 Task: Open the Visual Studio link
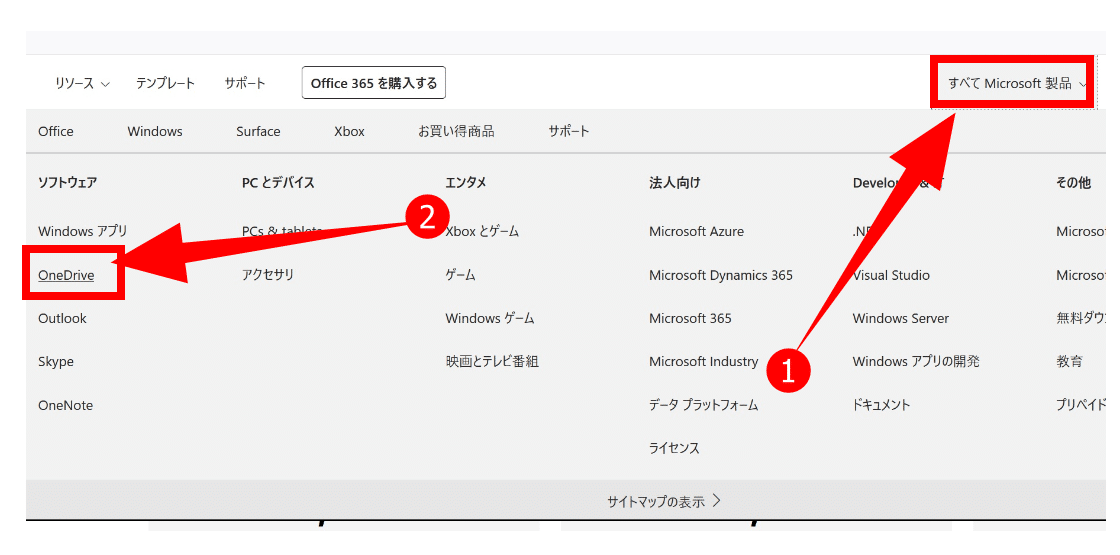coord(891,275)
